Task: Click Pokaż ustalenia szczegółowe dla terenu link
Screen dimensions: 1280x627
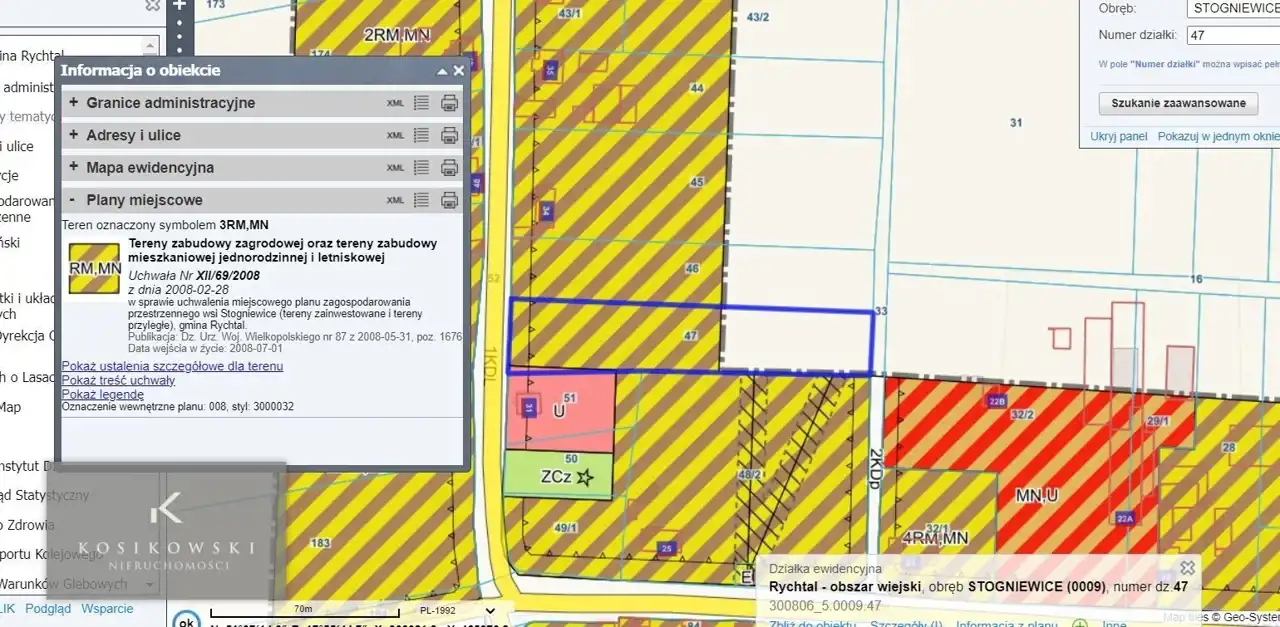Action: pyautogui.click(x=172, y=366)
